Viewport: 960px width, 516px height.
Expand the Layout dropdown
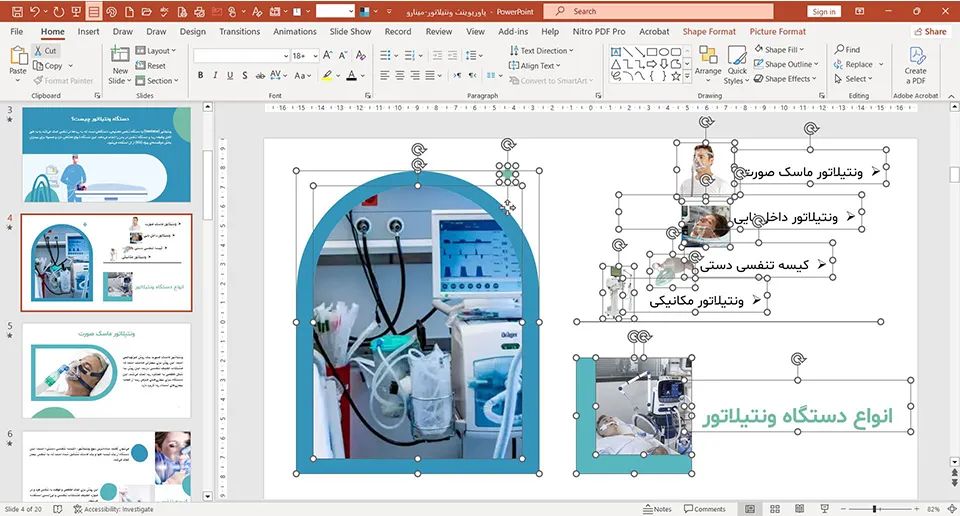pos(156,51)
